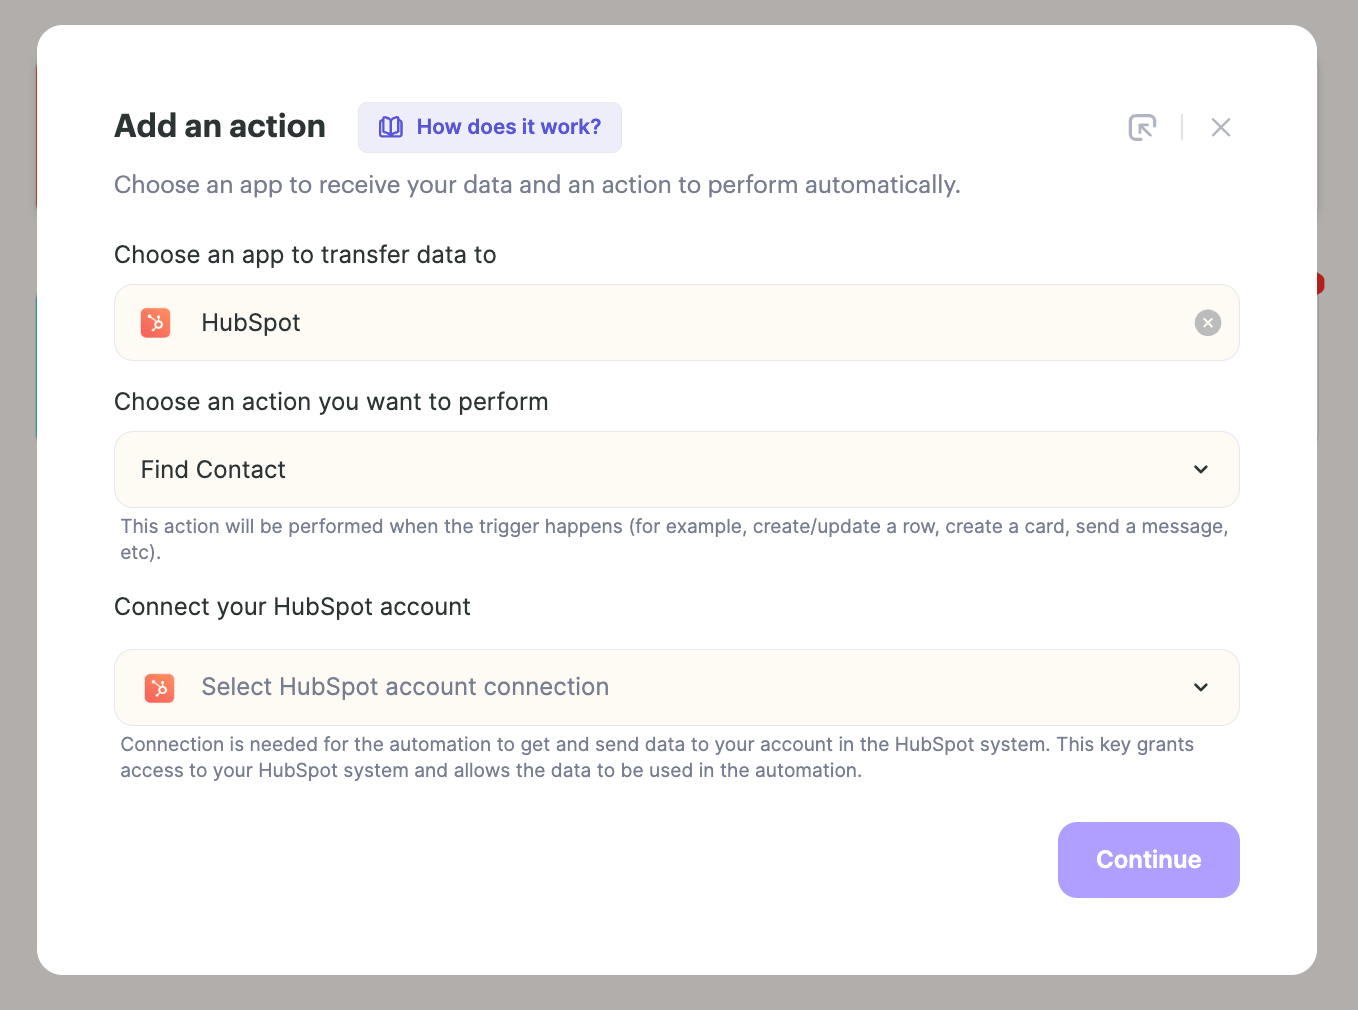Click the HubSpot app selection field
The width and height of the screenshot is (1358, 1010).
(677, 323)
